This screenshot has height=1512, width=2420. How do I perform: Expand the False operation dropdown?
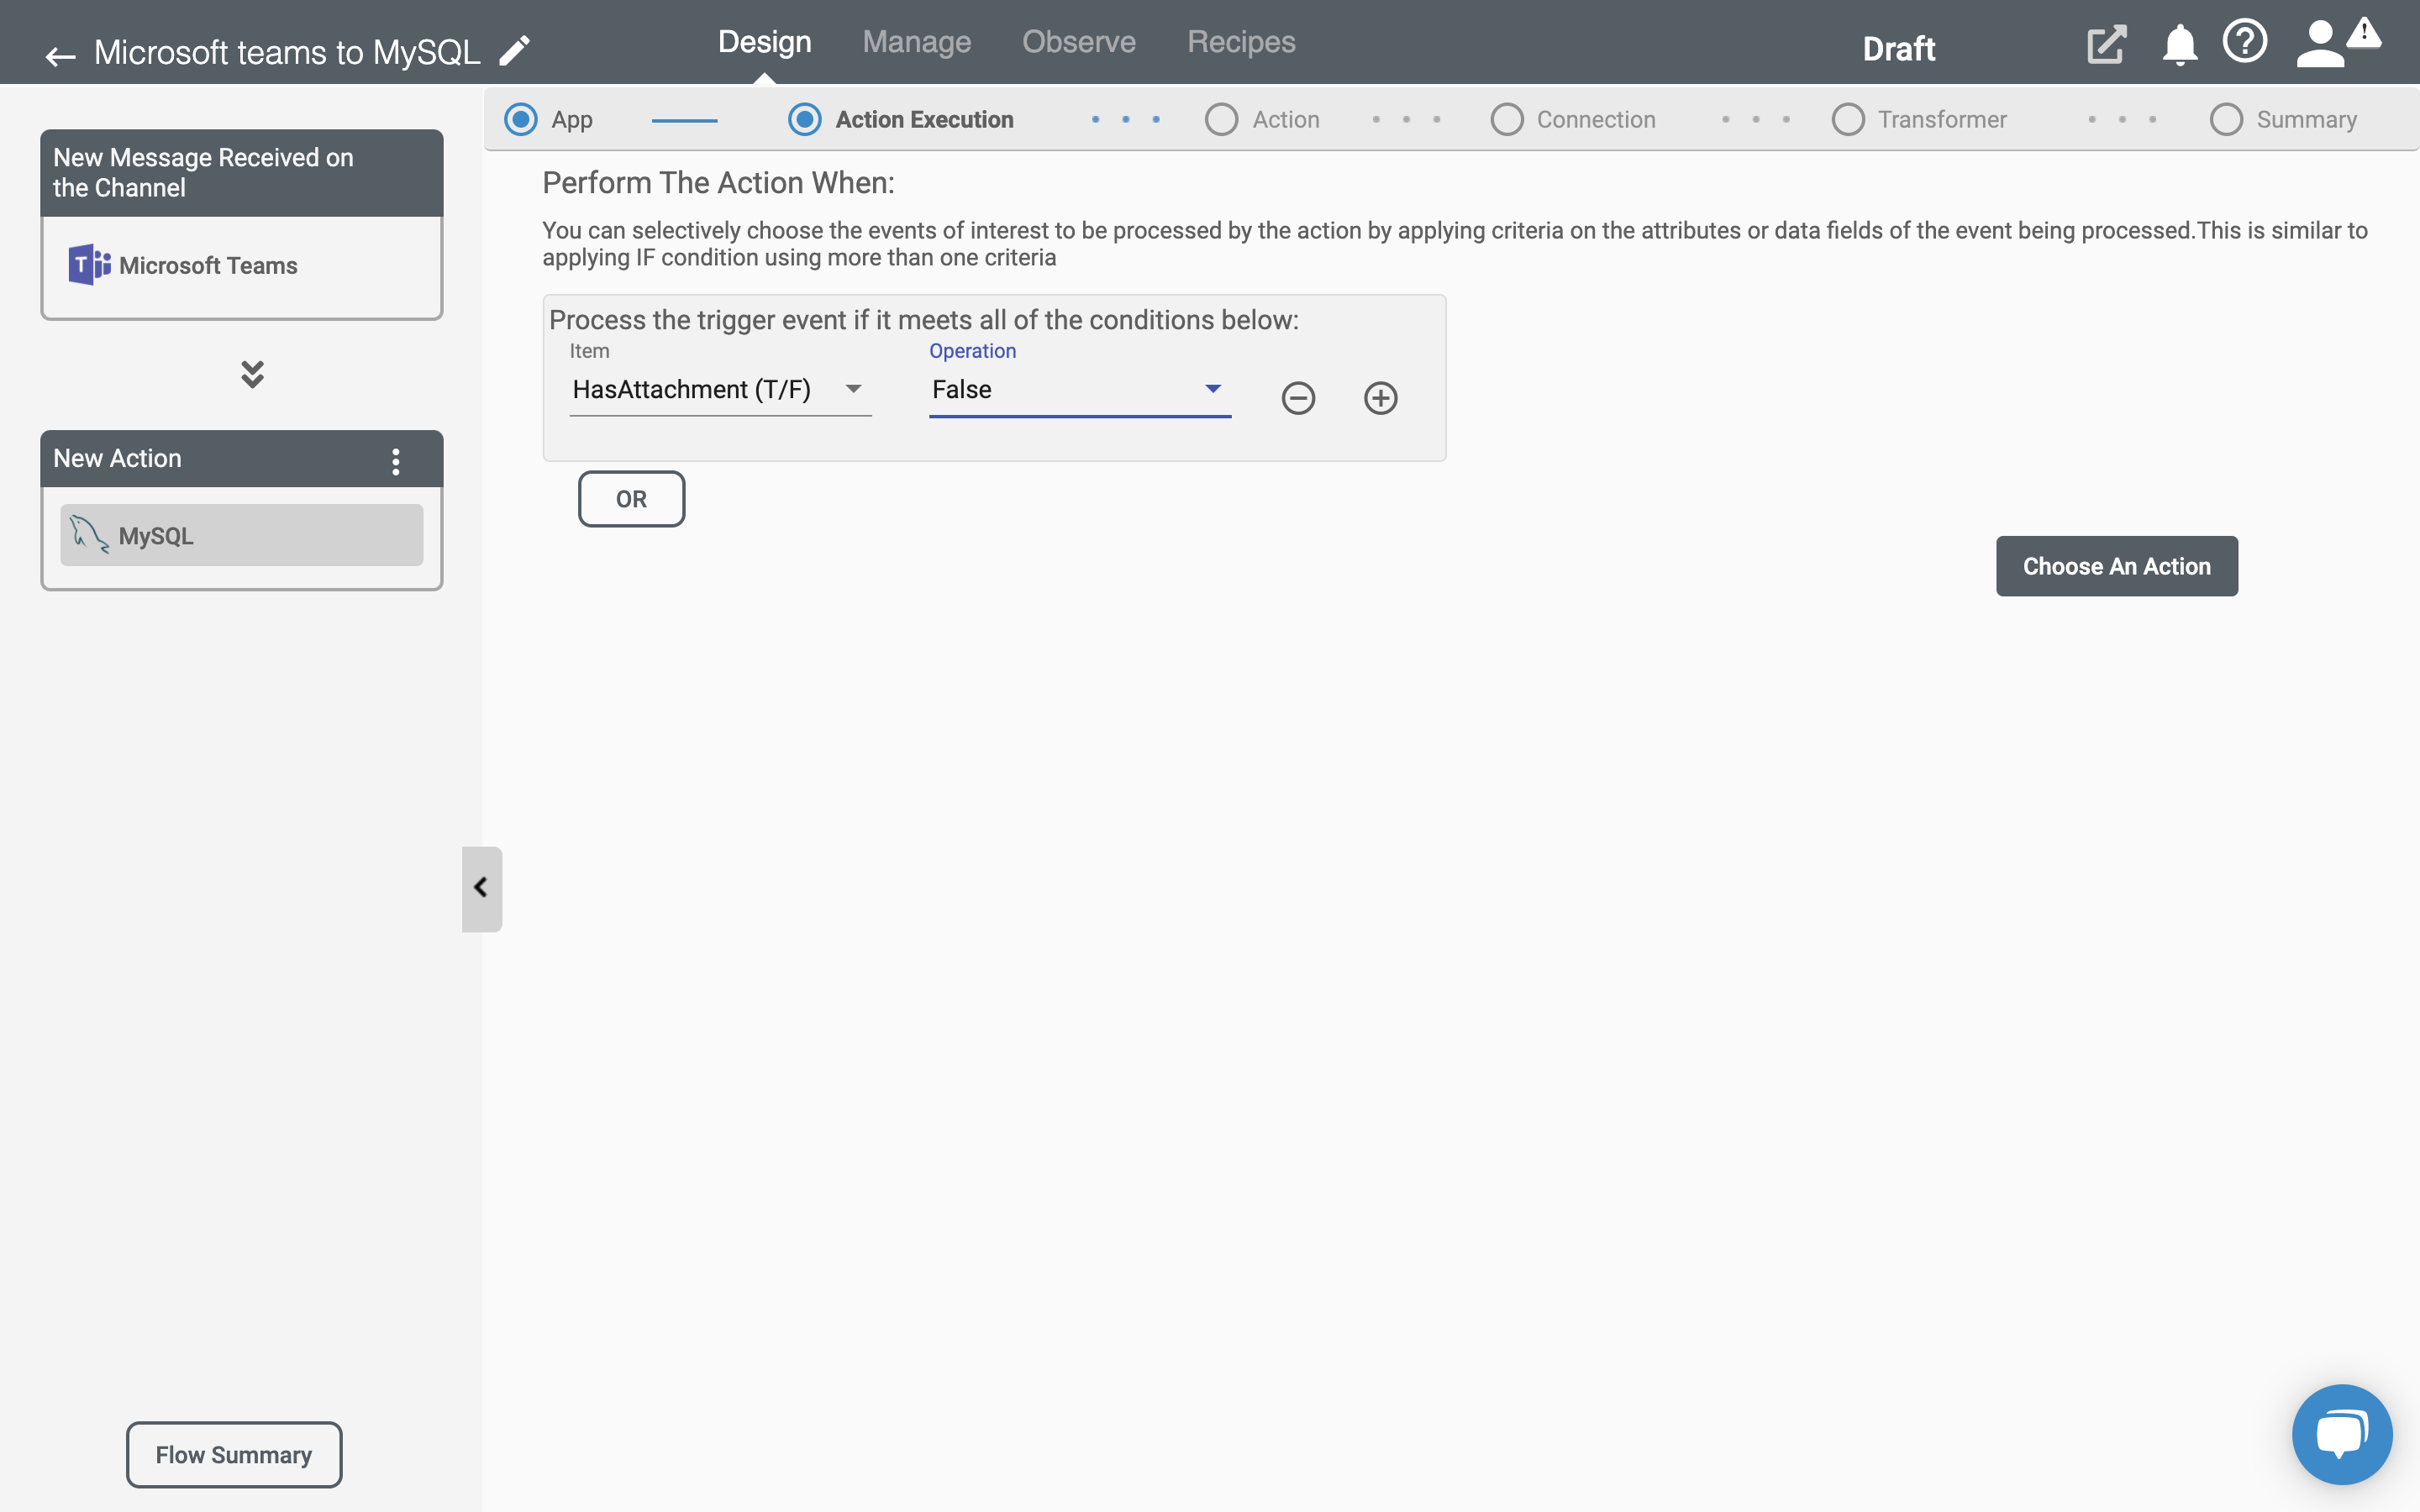coord(1214,388)
